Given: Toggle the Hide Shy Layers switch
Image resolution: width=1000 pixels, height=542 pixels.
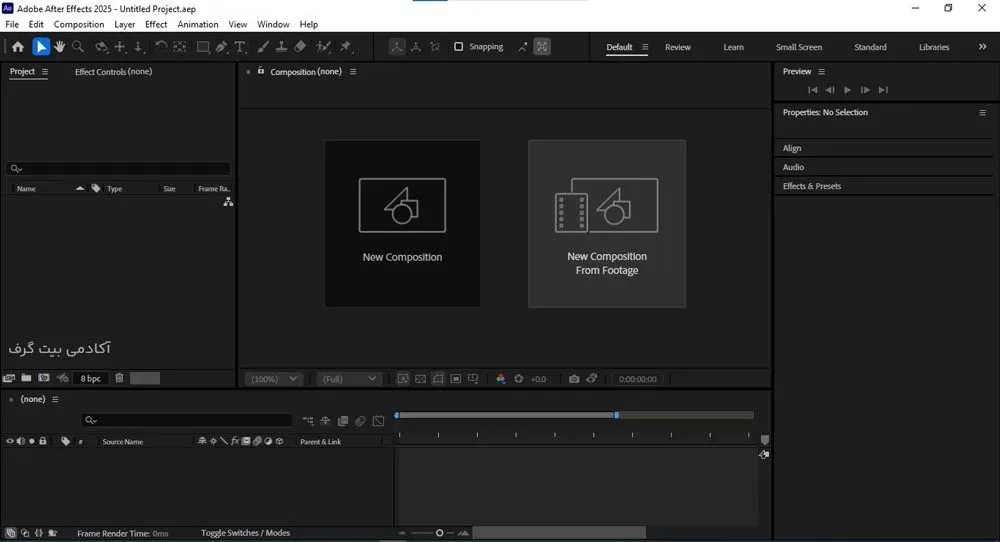Looking at the screenshot, I should 325,421.
